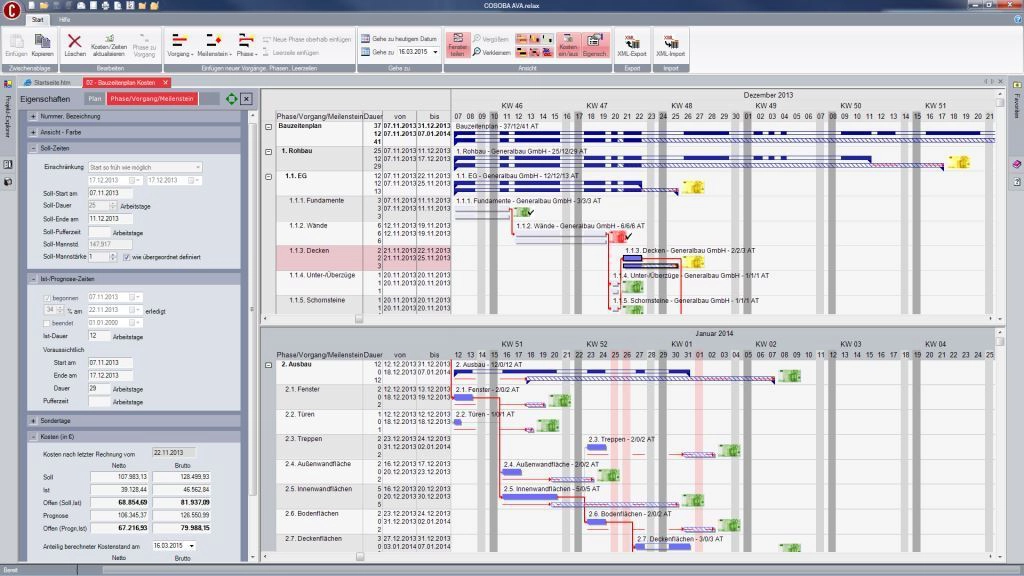The image size is (1024, 576).
Task: Click the XML-Import icon
Action: (669, 44)
